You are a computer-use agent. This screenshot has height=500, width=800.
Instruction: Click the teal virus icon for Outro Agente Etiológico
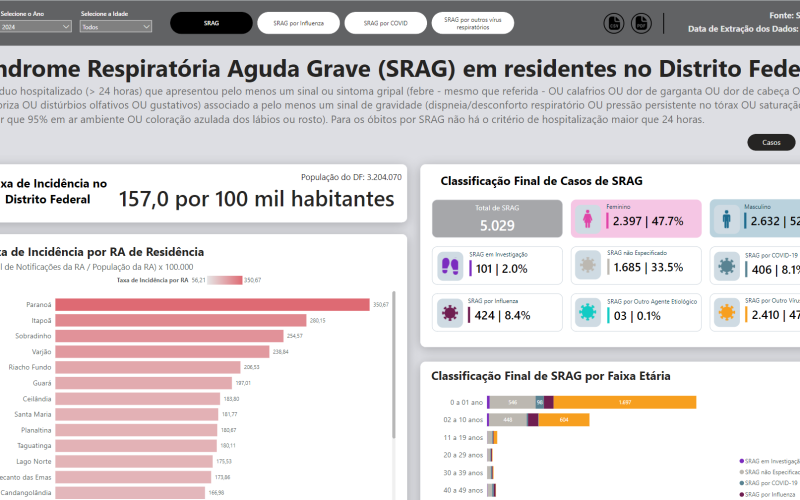point(588,312)
